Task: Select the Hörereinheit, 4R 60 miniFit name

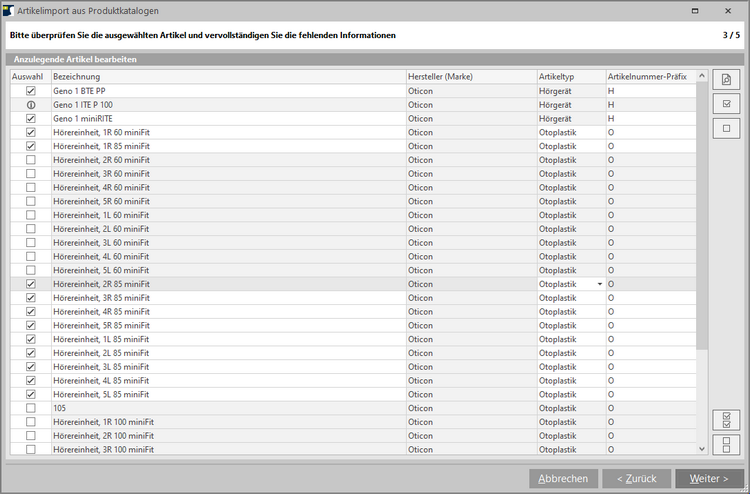Action: [229, 187]
